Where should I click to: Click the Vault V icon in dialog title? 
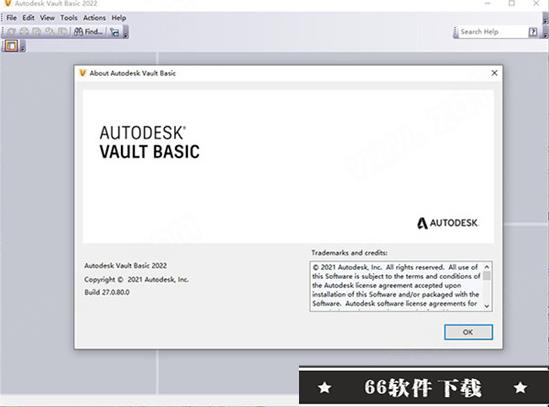click(x=83, y=73)
